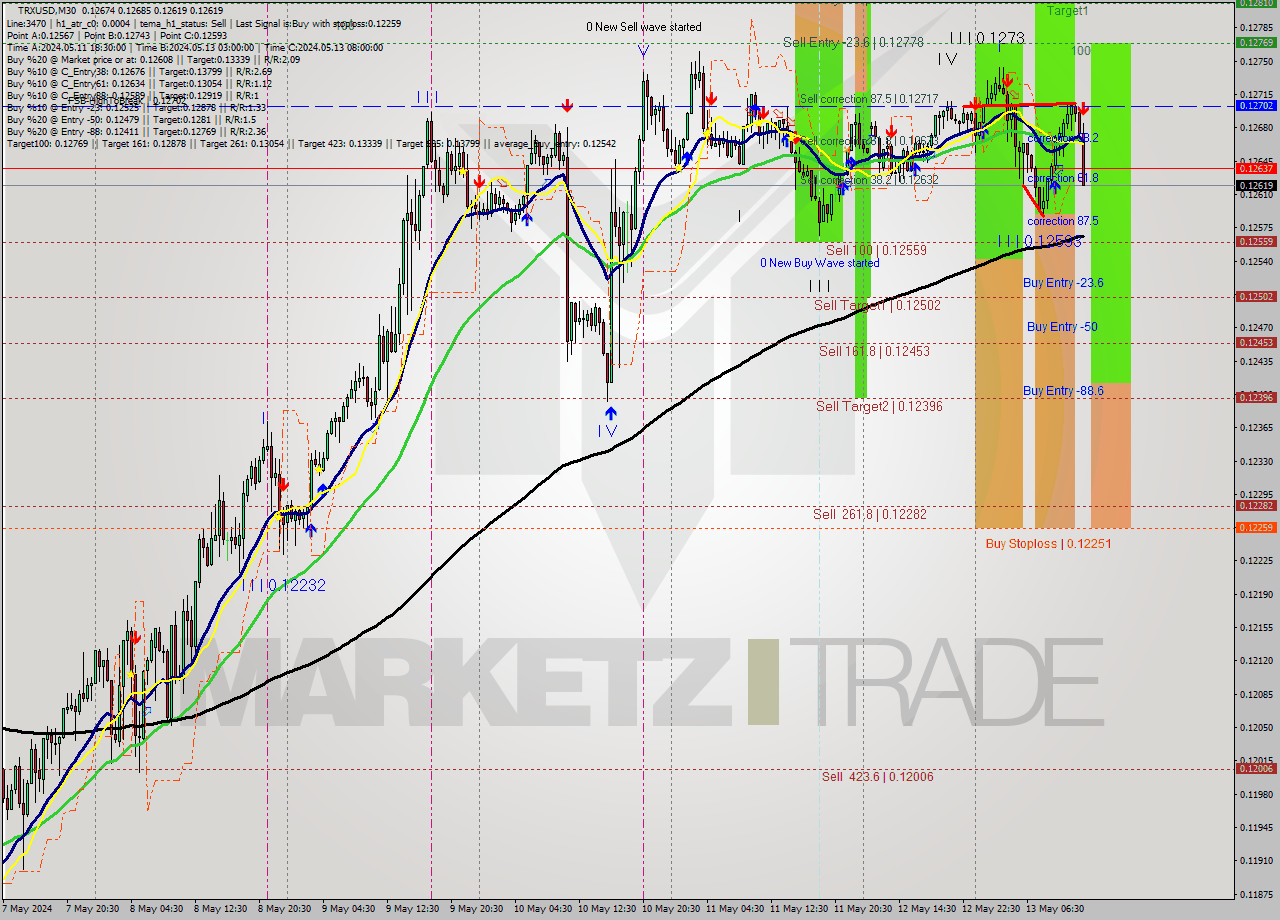The image size is (1280, 920).
Task: Click the '7 May 2024' time axis label
Action: [26, 909]
